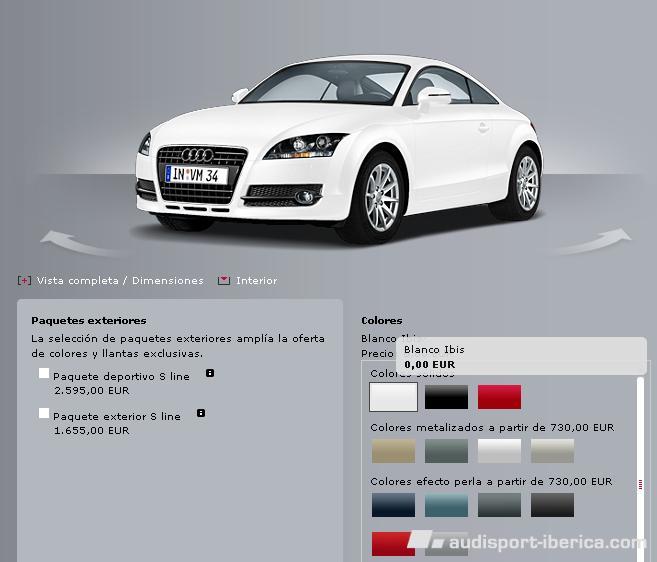Click the Colores heading
The image size is (657, 562).
[382, 321]
